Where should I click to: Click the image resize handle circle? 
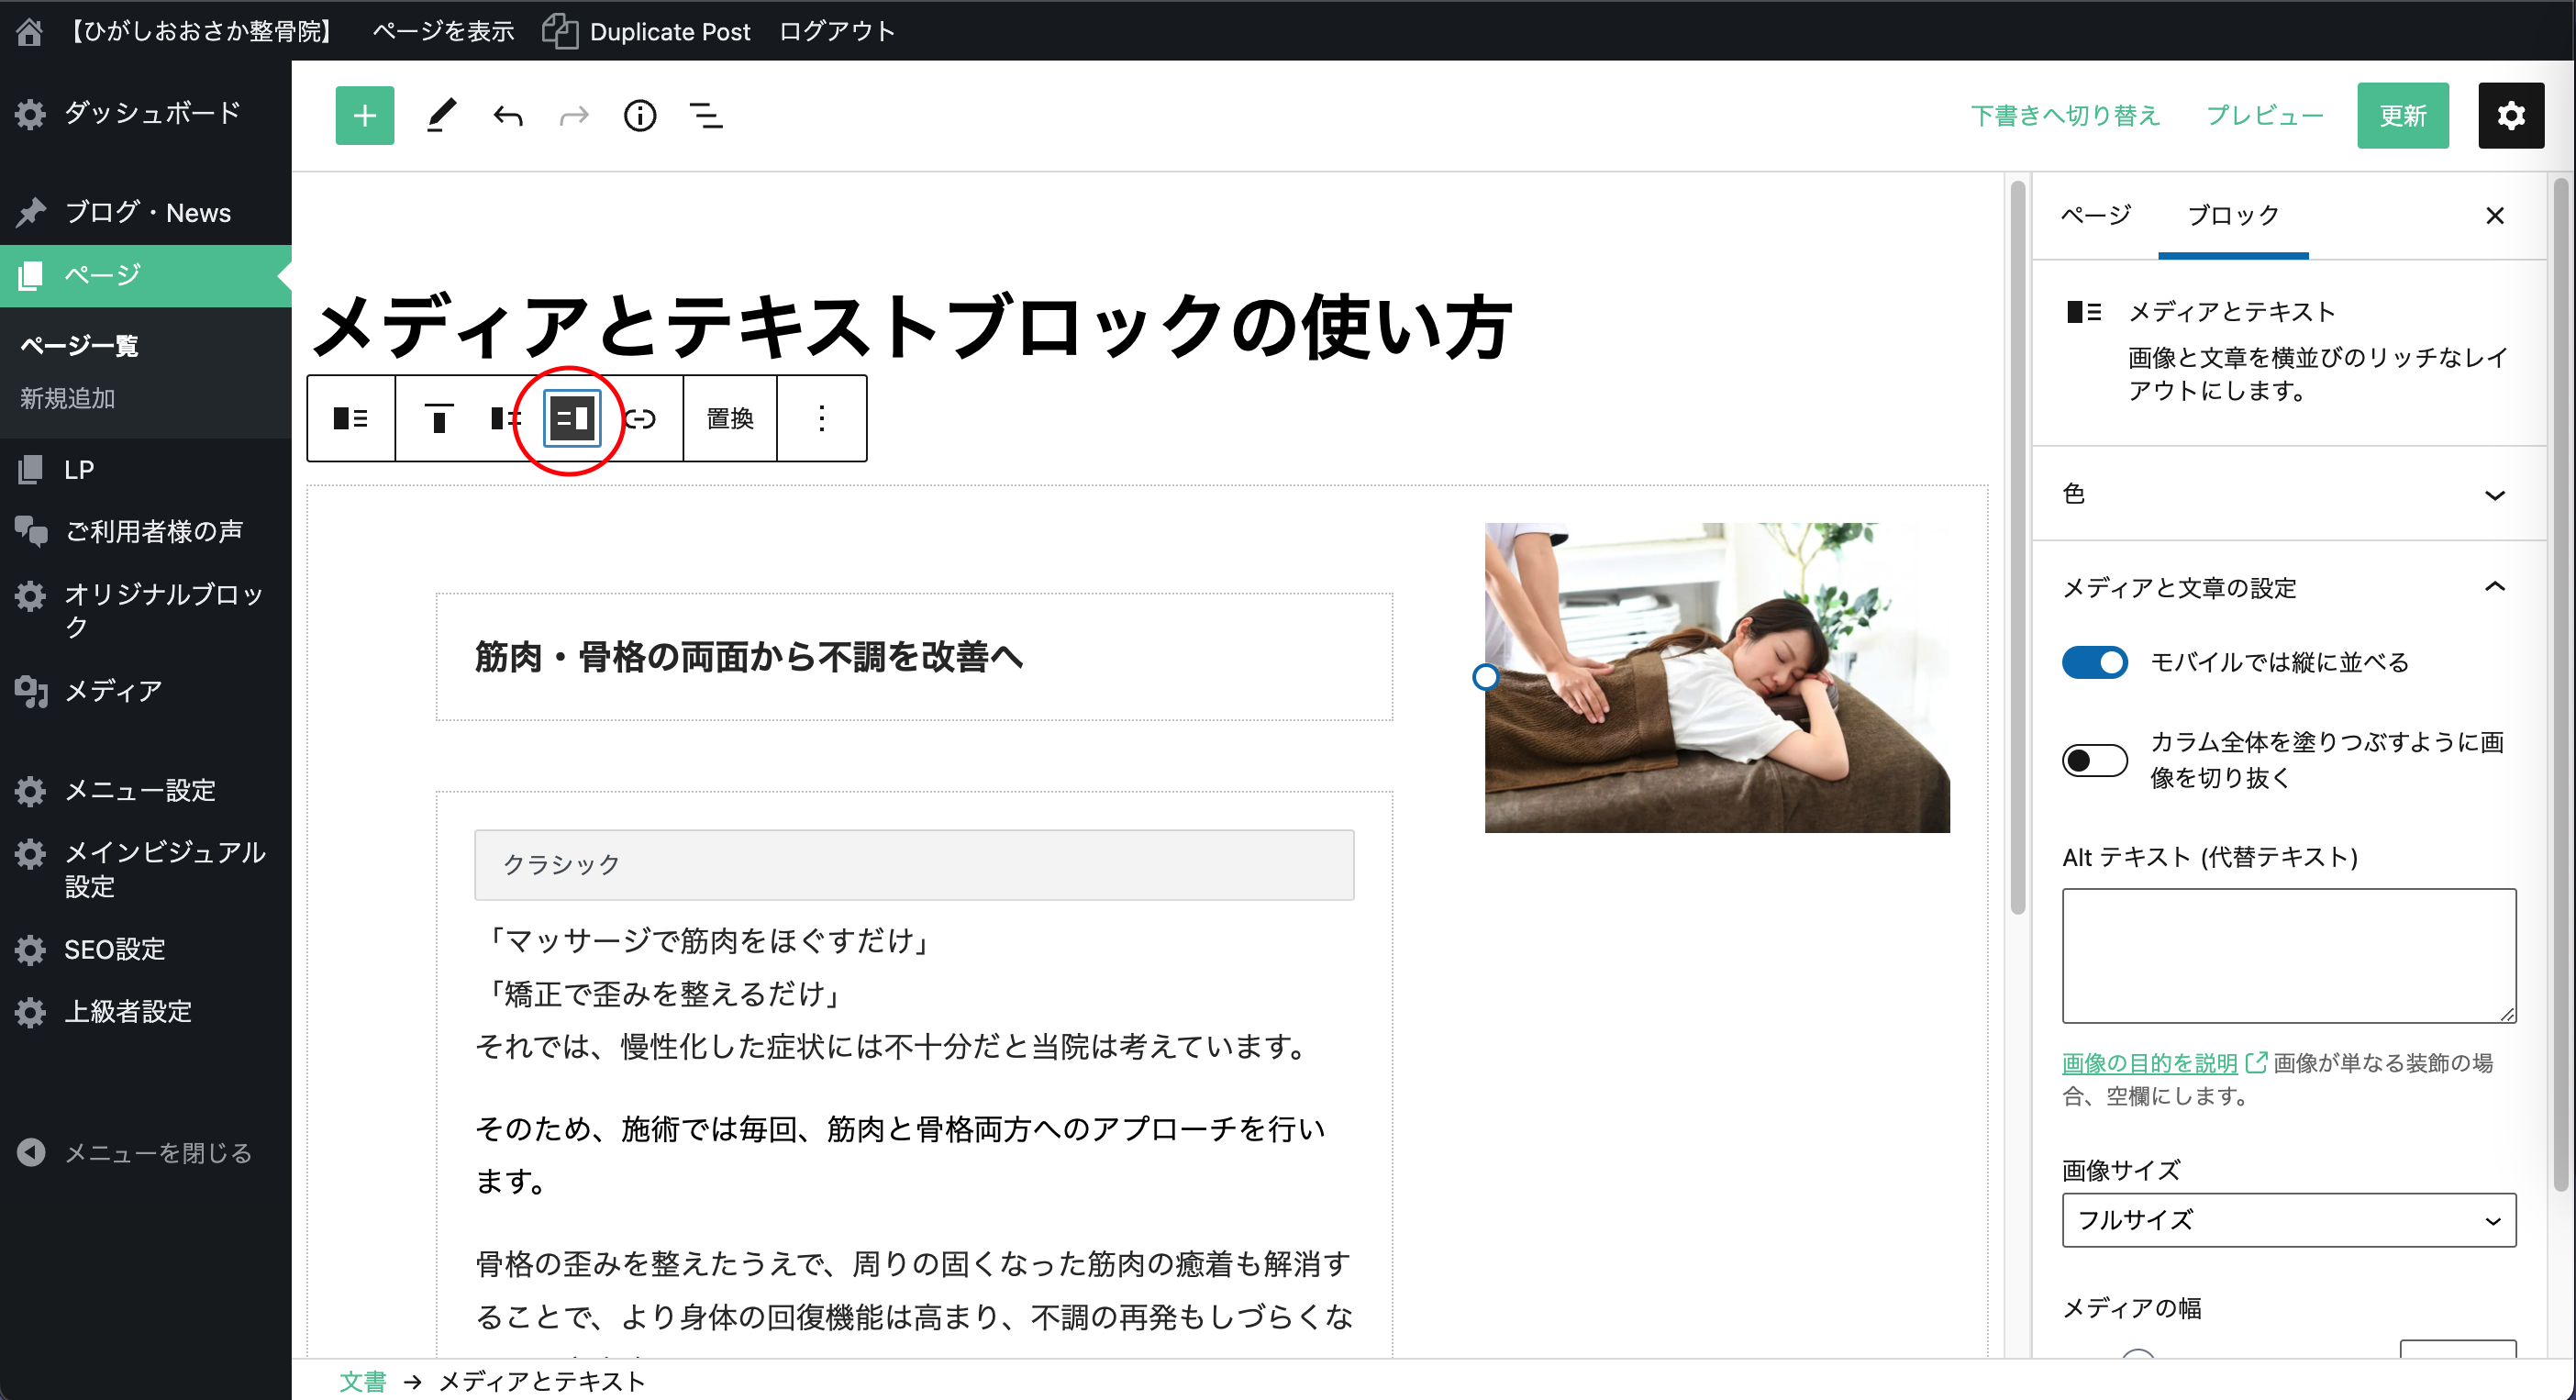click(1485, 677)
